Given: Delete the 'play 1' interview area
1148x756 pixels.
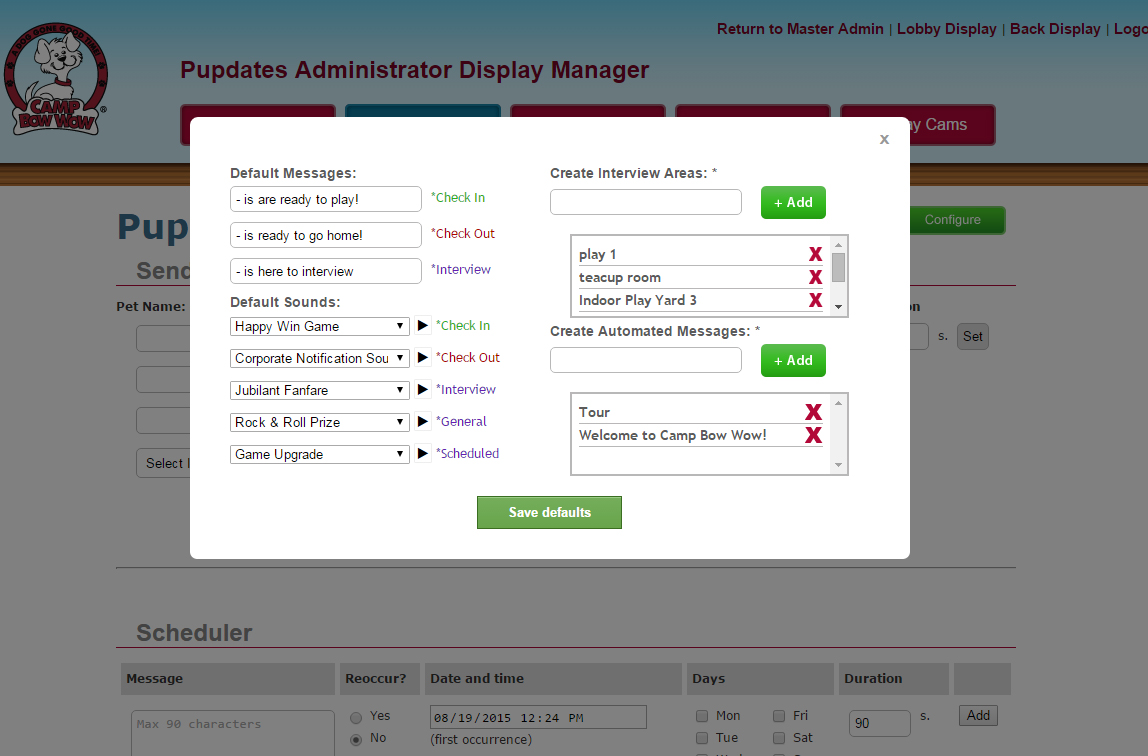Looking at the screenshot, I should point(815,254).
